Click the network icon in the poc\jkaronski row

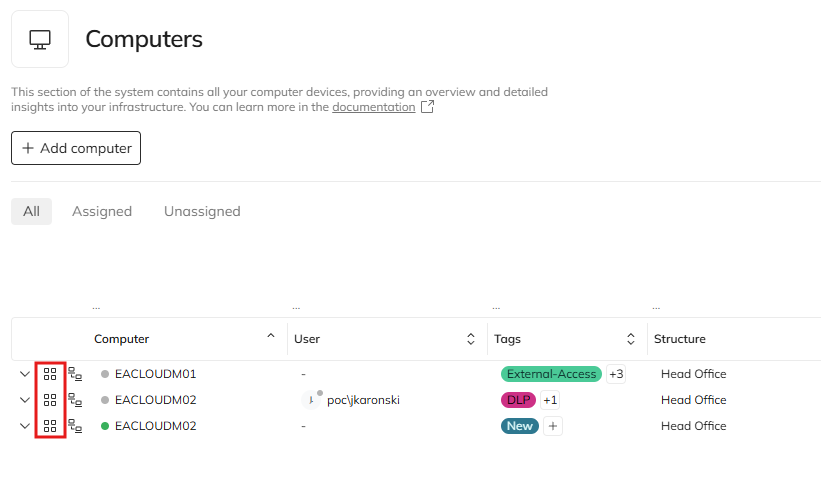tap(75, 400)
